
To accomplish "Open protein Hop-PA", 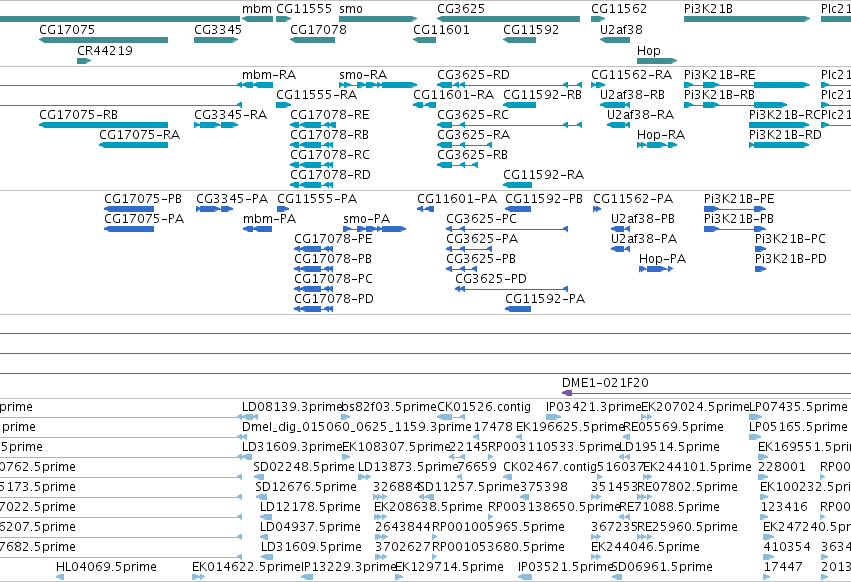I will click(662, 260).
